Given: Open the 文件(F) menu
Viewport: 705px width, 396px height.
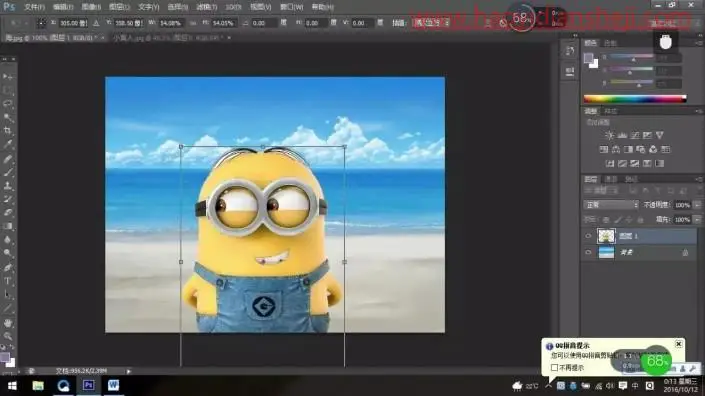Looking at the screenshot, I should (x=34, y=7).
